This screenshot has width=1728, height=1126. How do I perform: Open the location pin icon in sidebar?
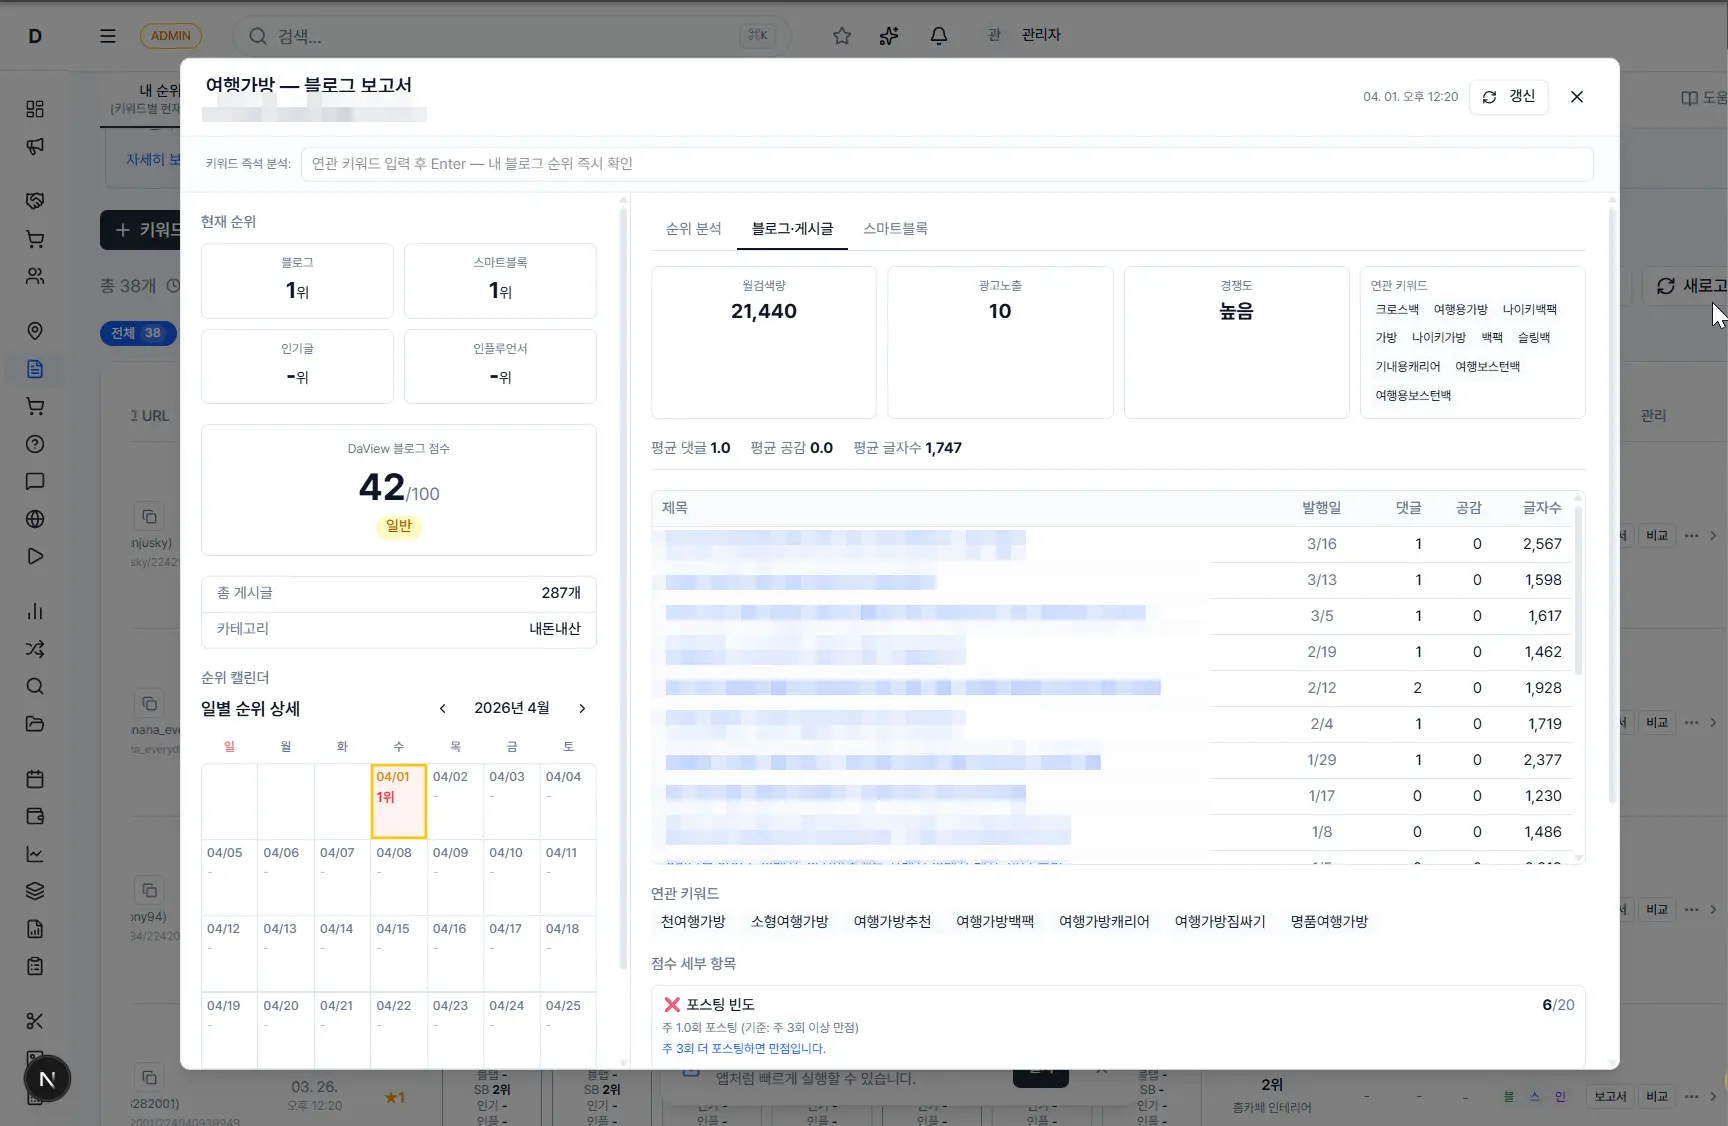pyautogui.click(x=35, y=331)
